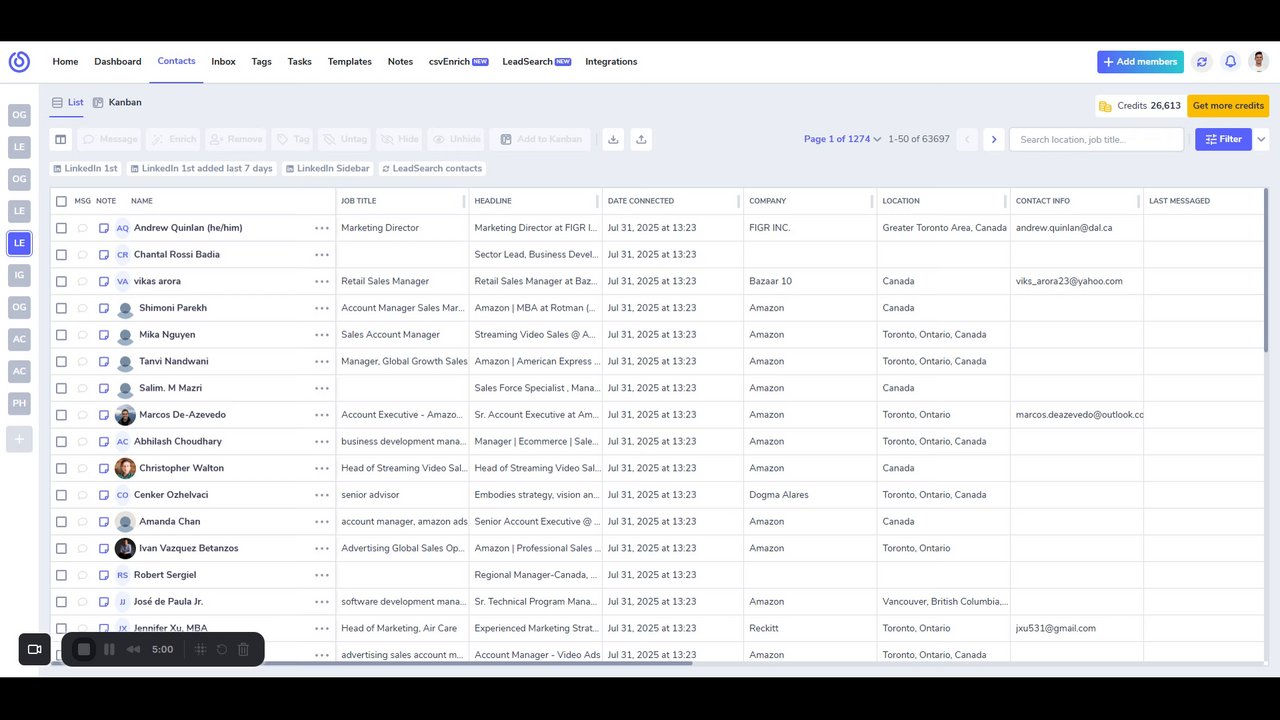Open the three-dot menu for Ivan Vazquez Betanzos

322,548
